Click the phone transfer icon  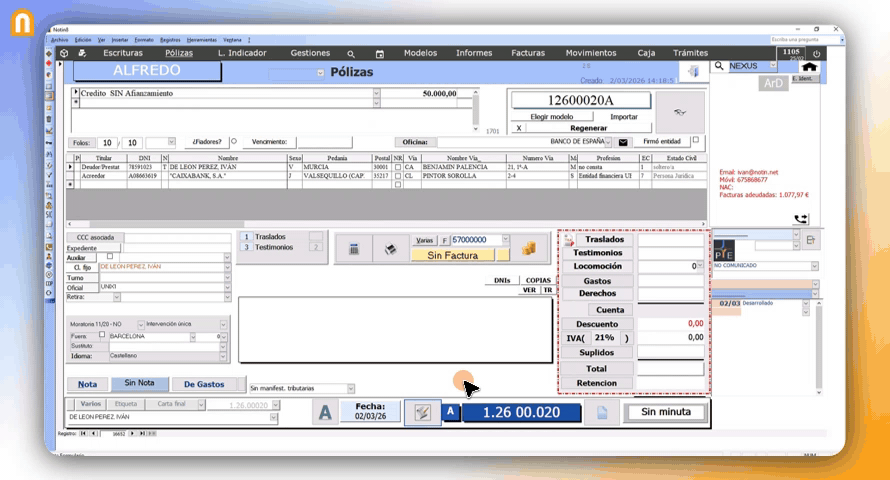[801, 217]
